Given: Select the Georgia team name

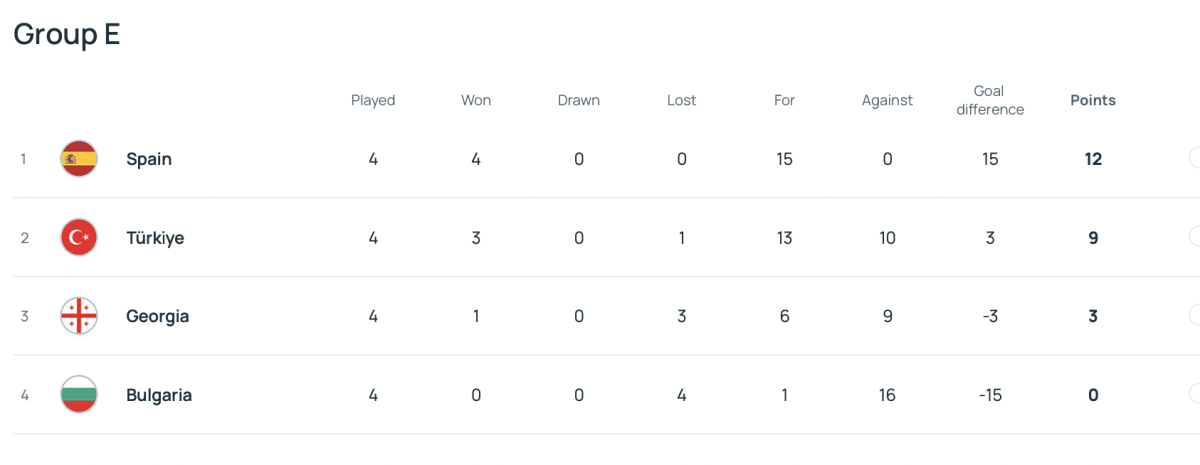Looking at the screenshot, I should point(157,316).
